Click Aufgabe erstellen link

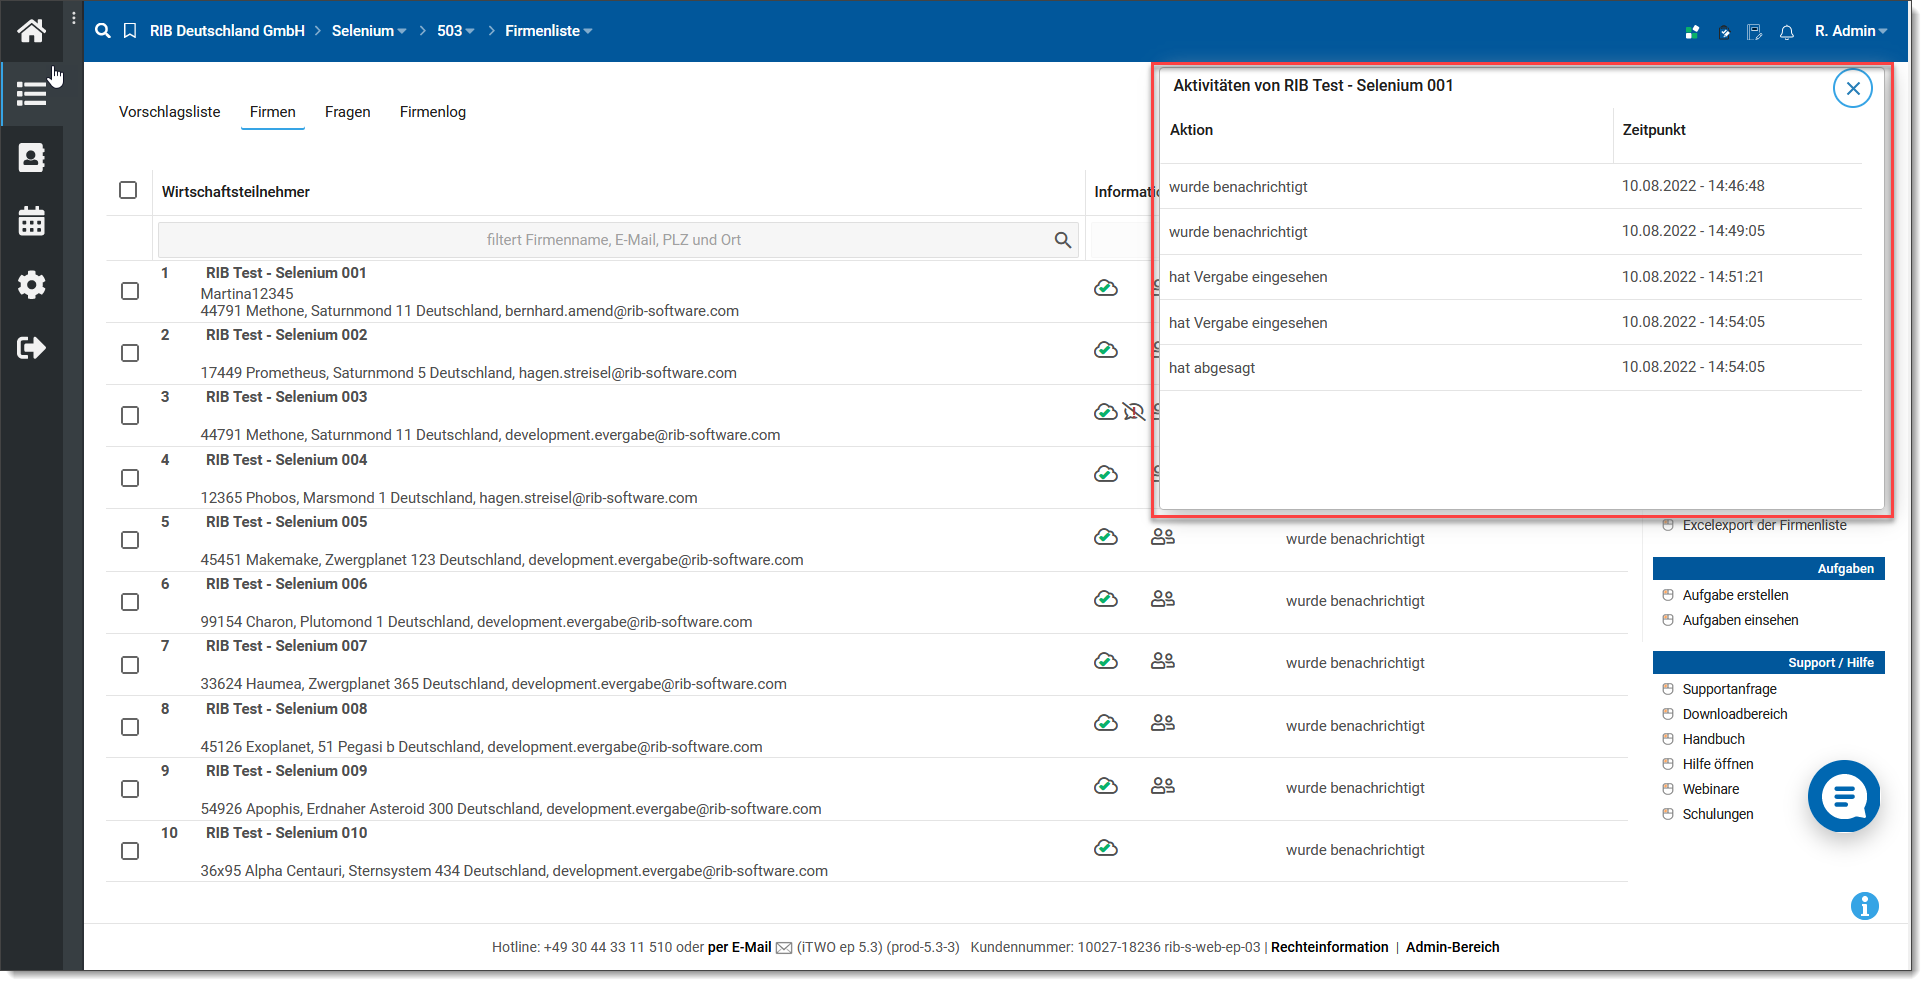coord(1735,595)
